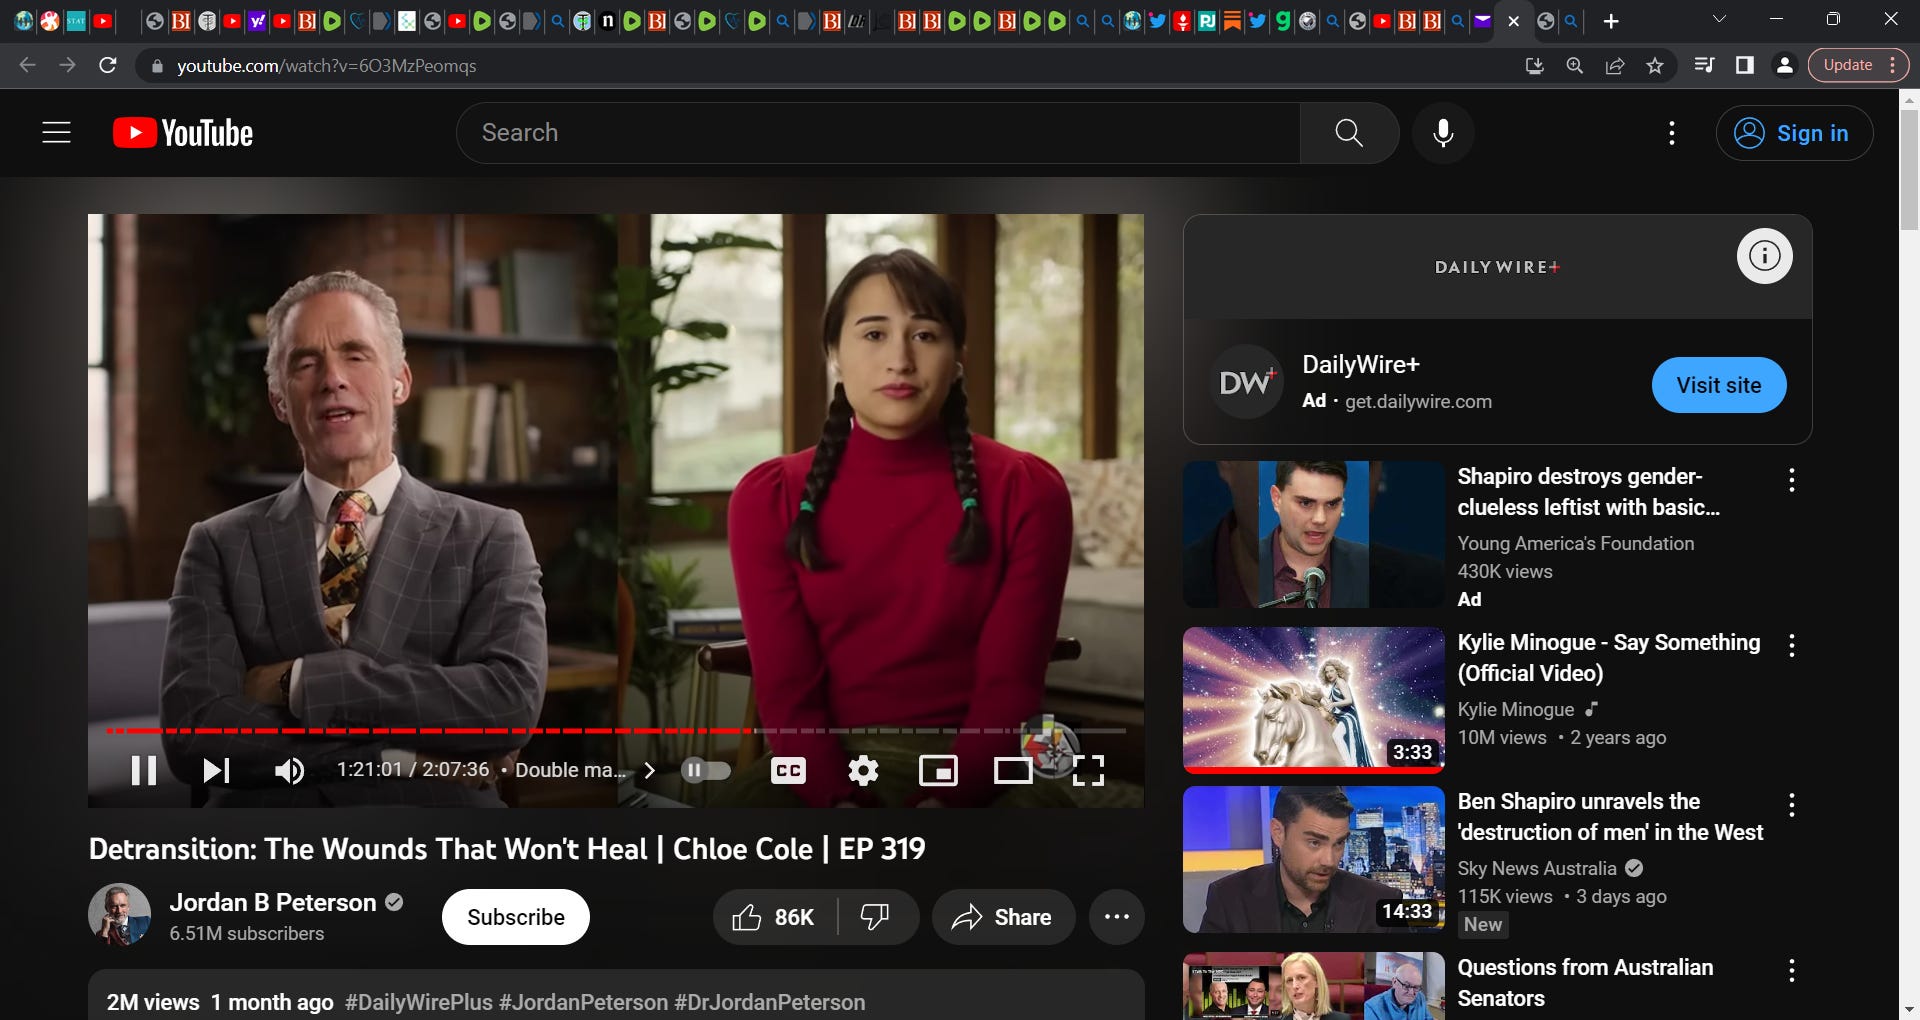Go forward in browser history

67,65
